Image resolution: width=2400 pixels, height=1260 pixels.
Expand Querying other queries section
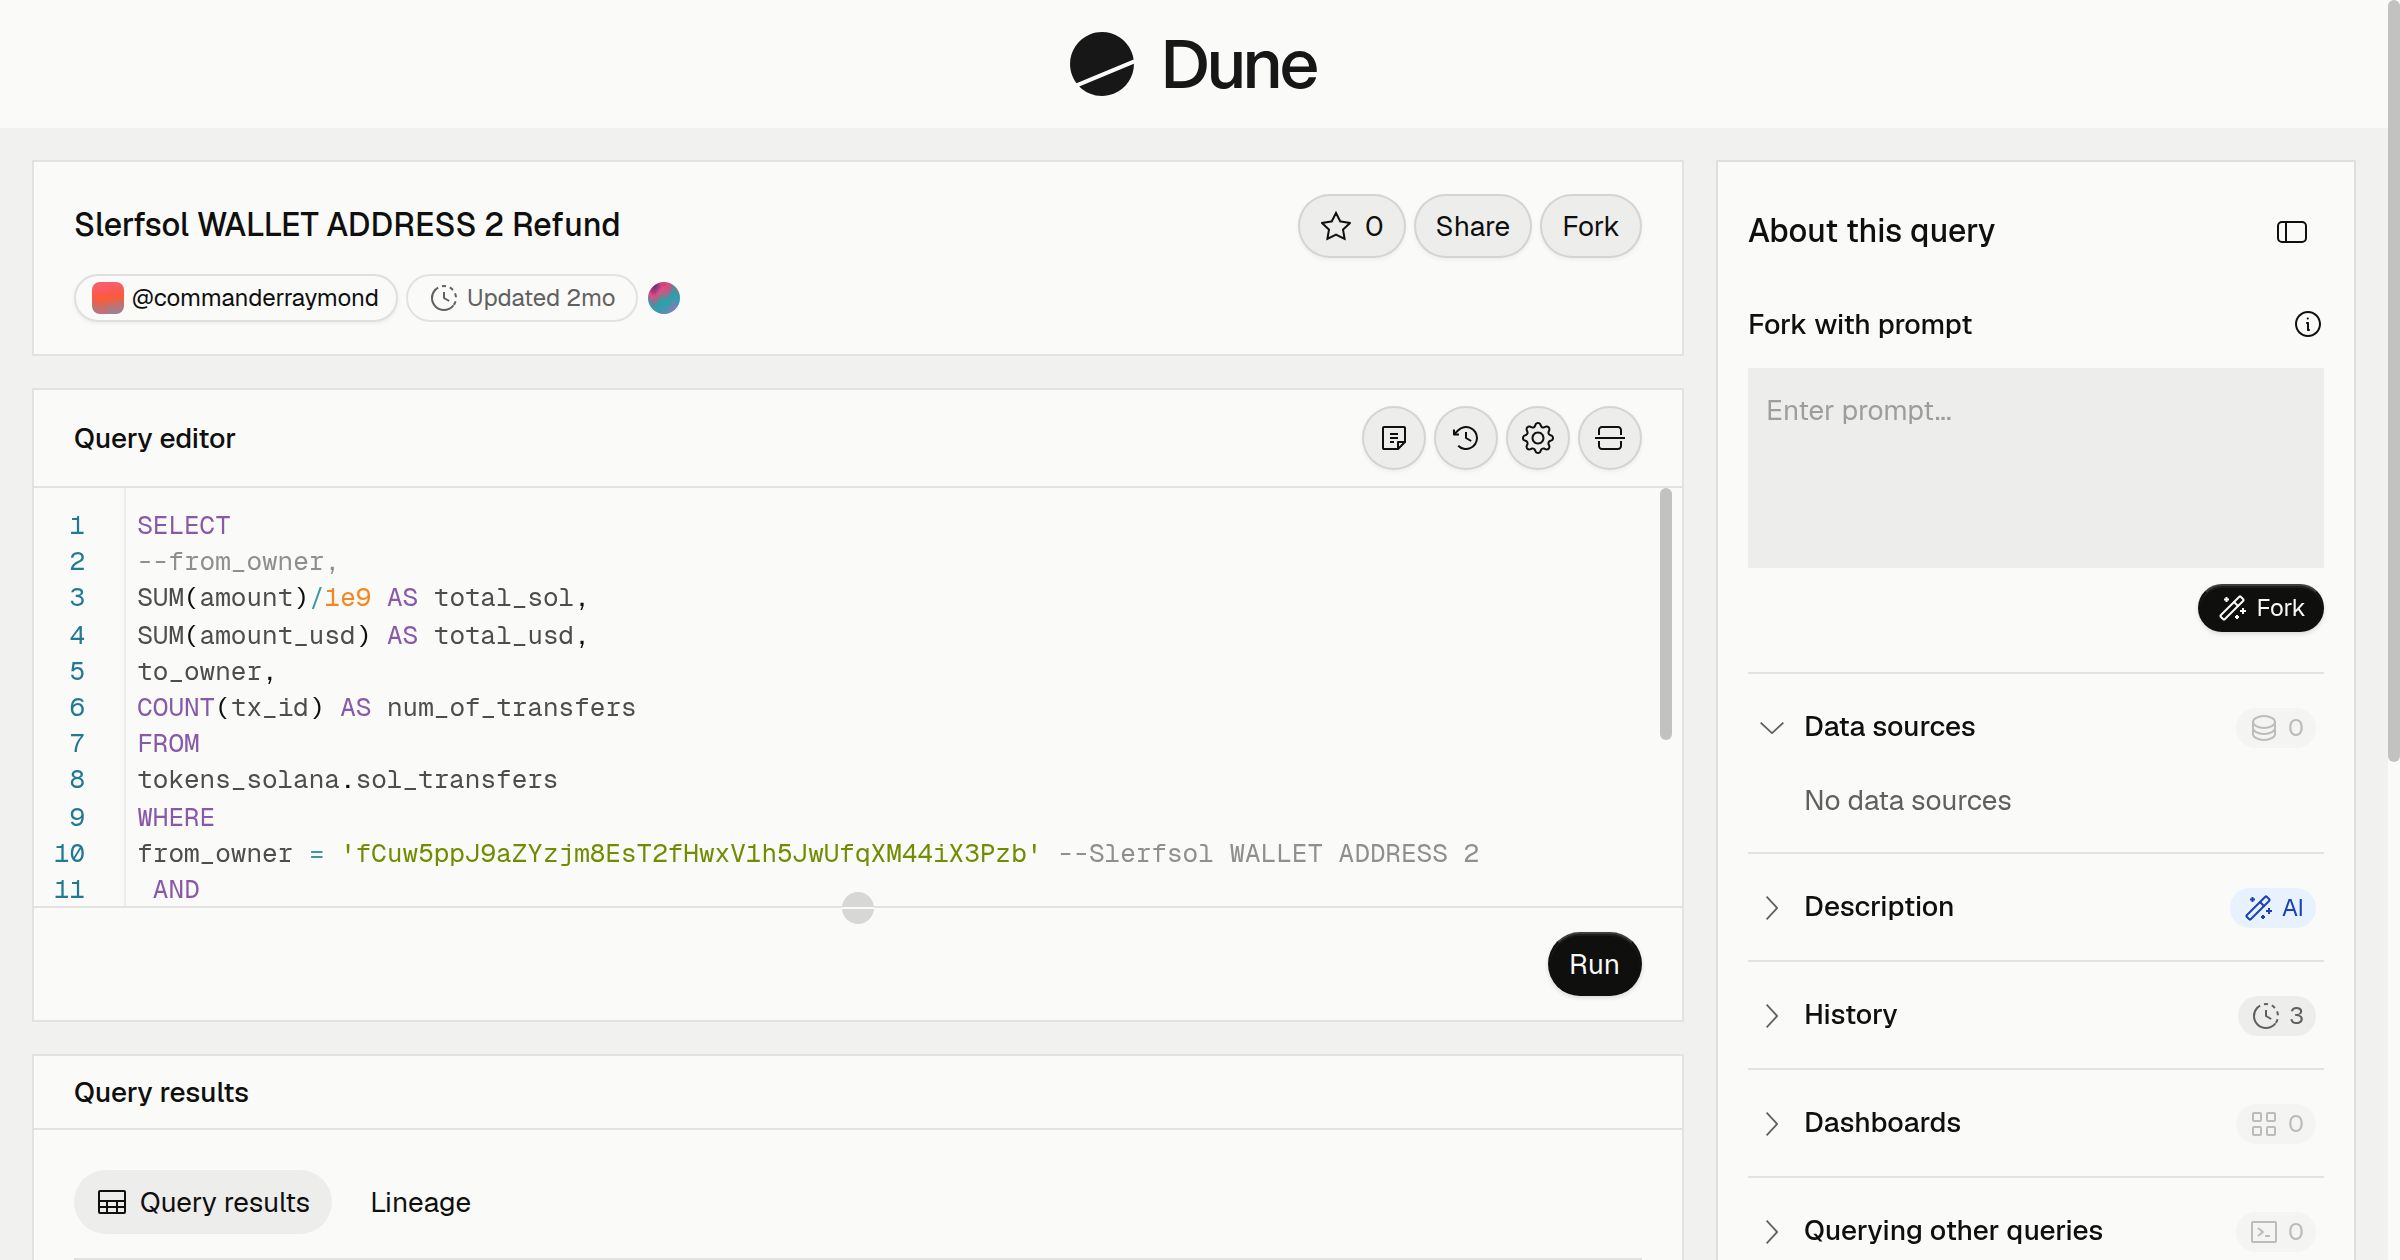coord(1772,1231)
